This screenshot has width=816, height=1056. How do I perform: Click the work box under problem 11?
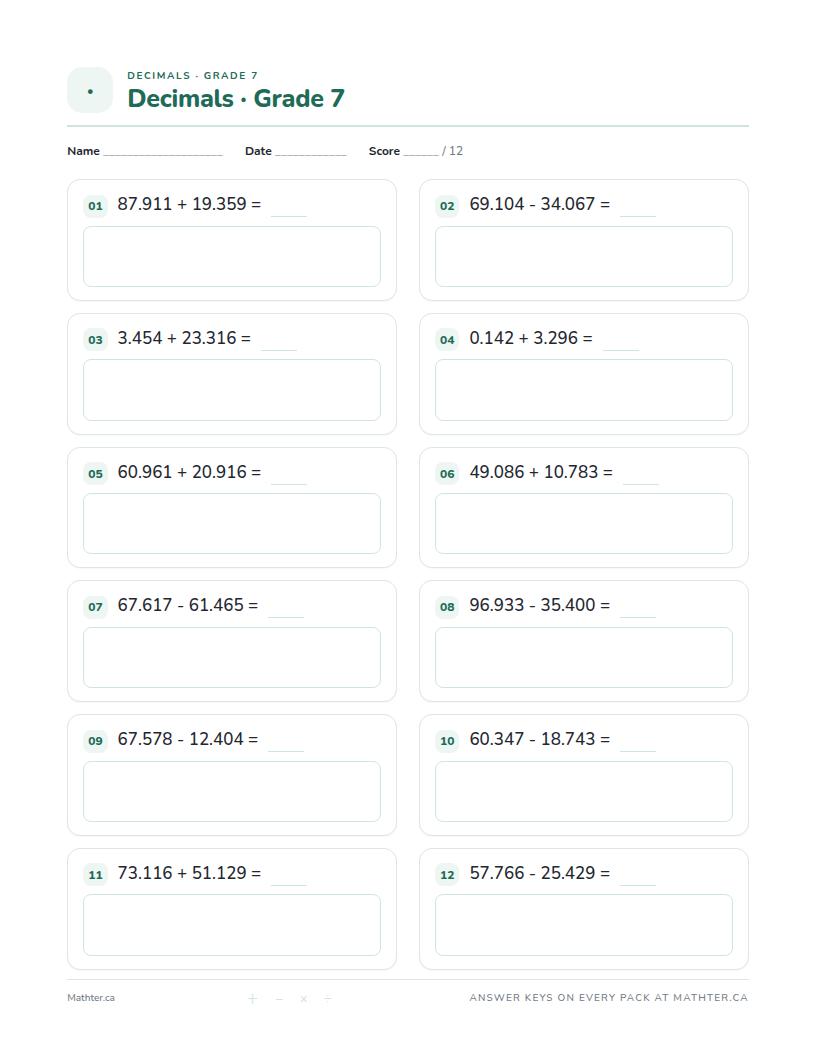232,925
